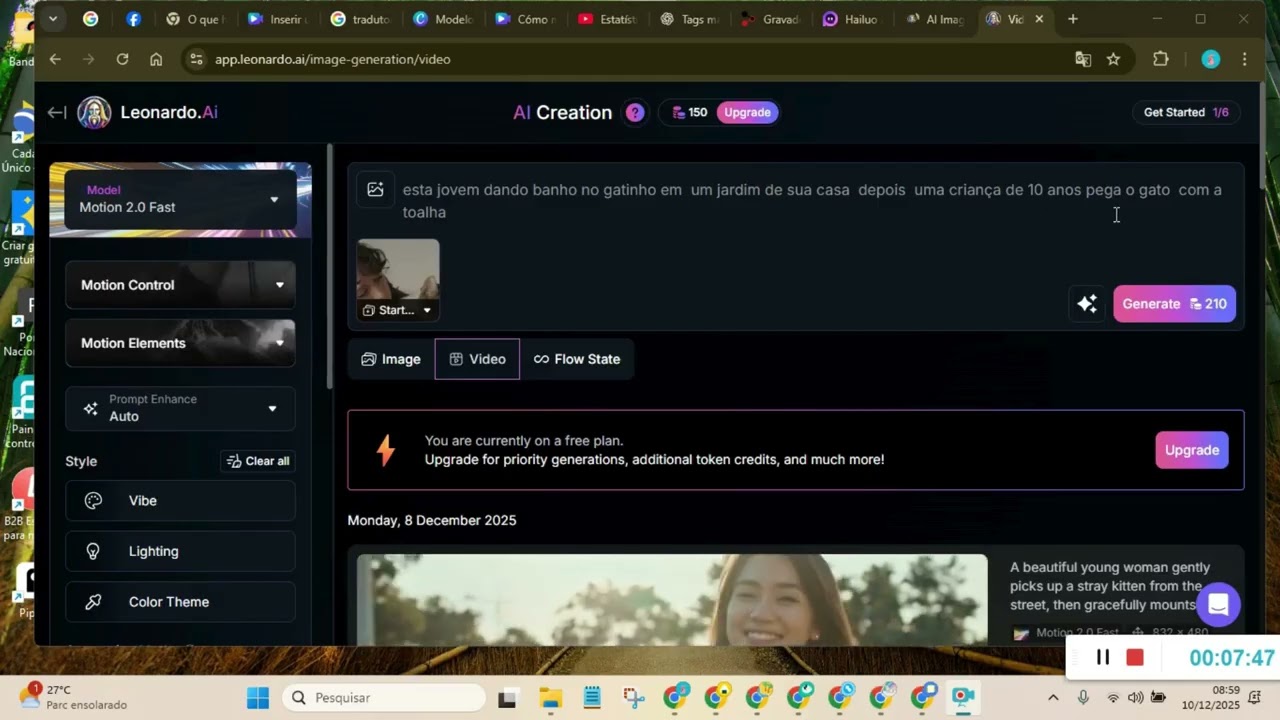Switch to the Flow State tab

point(577,359)
